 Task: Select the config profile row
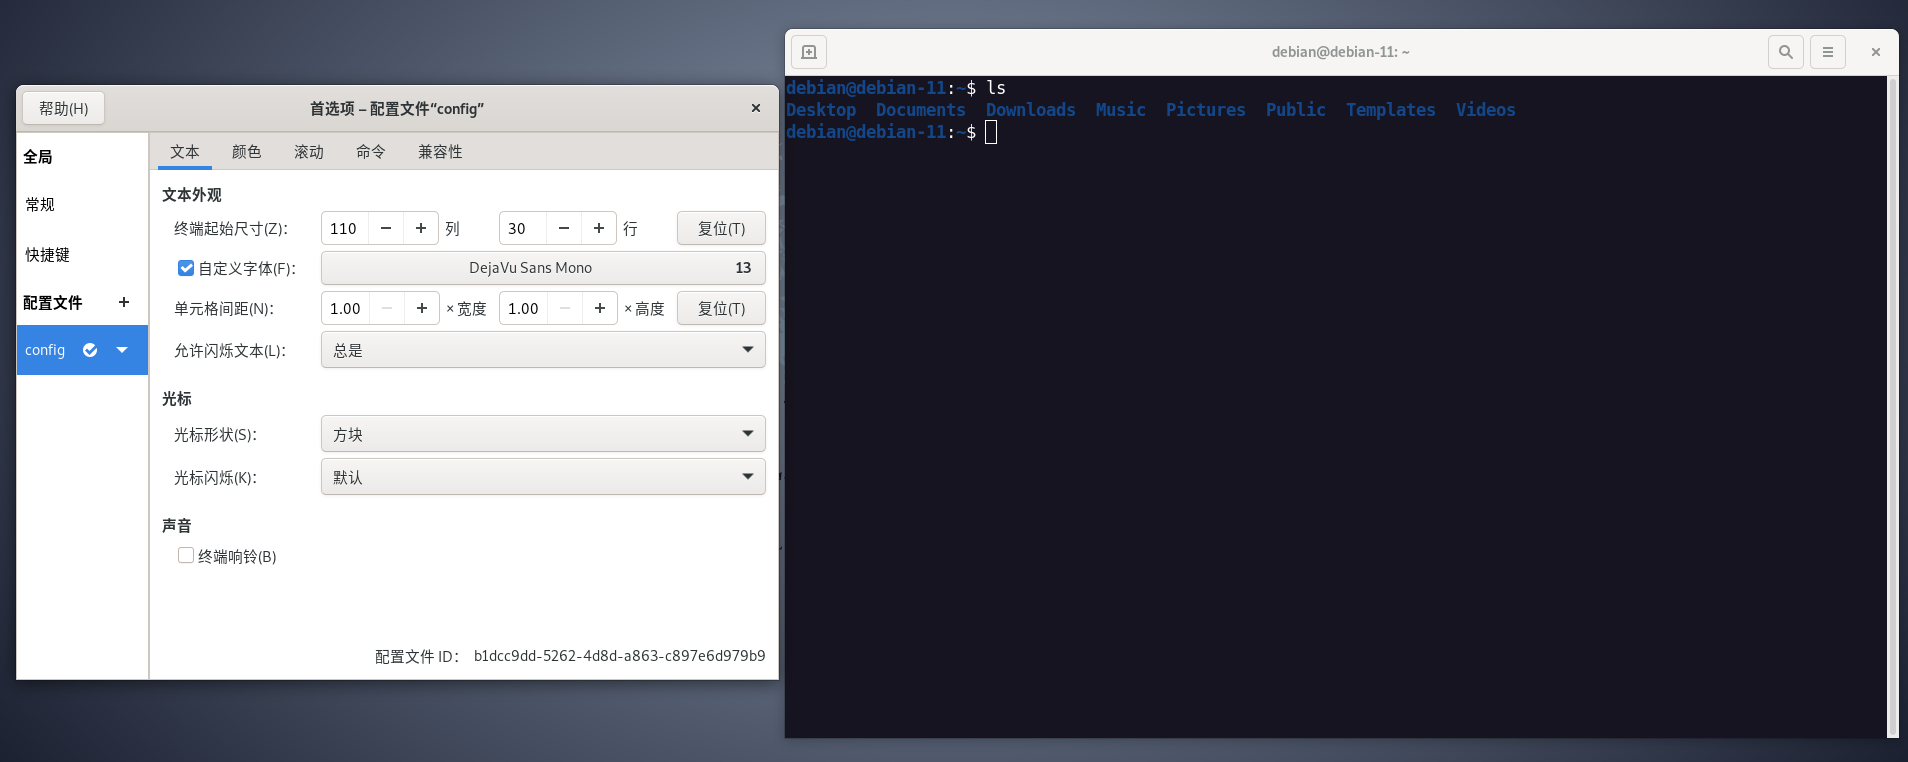82,350
